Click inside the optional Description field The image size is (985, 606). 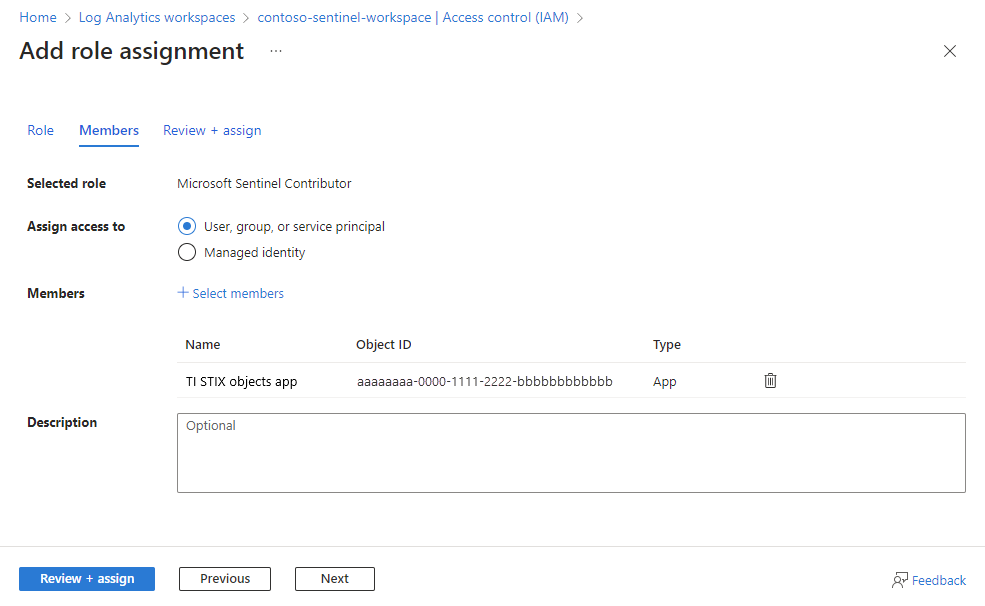570,450
